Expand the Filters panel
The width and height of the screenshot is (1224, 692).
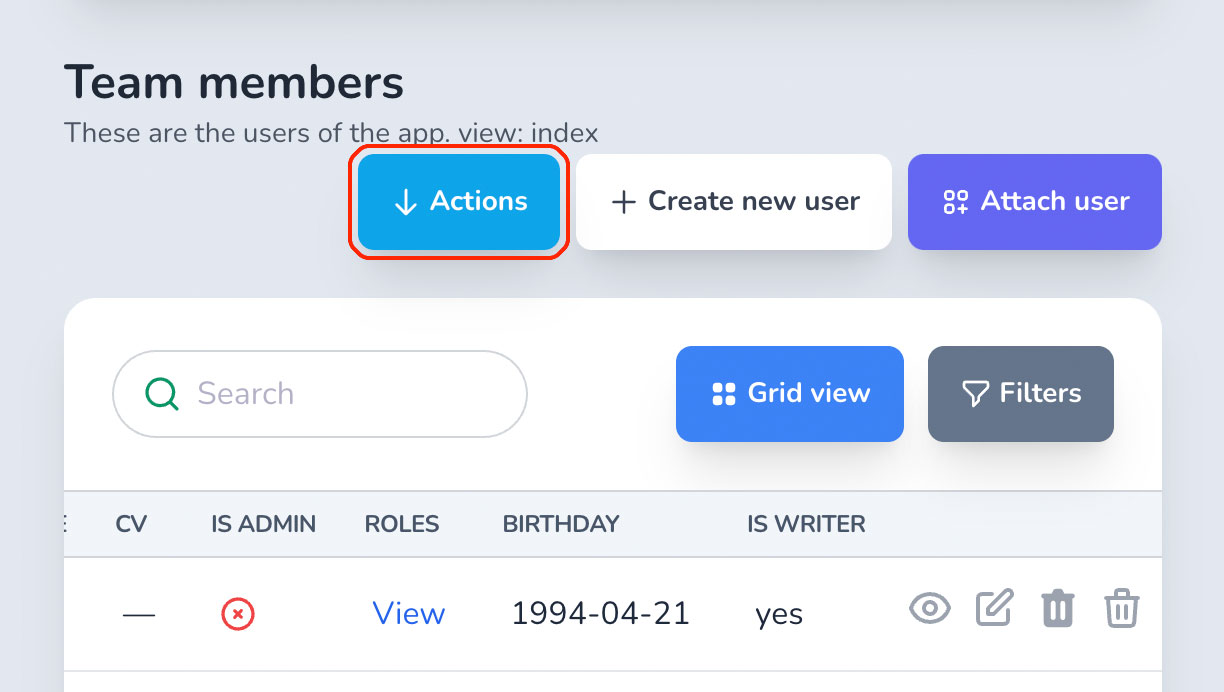[x=1021, y=394]
